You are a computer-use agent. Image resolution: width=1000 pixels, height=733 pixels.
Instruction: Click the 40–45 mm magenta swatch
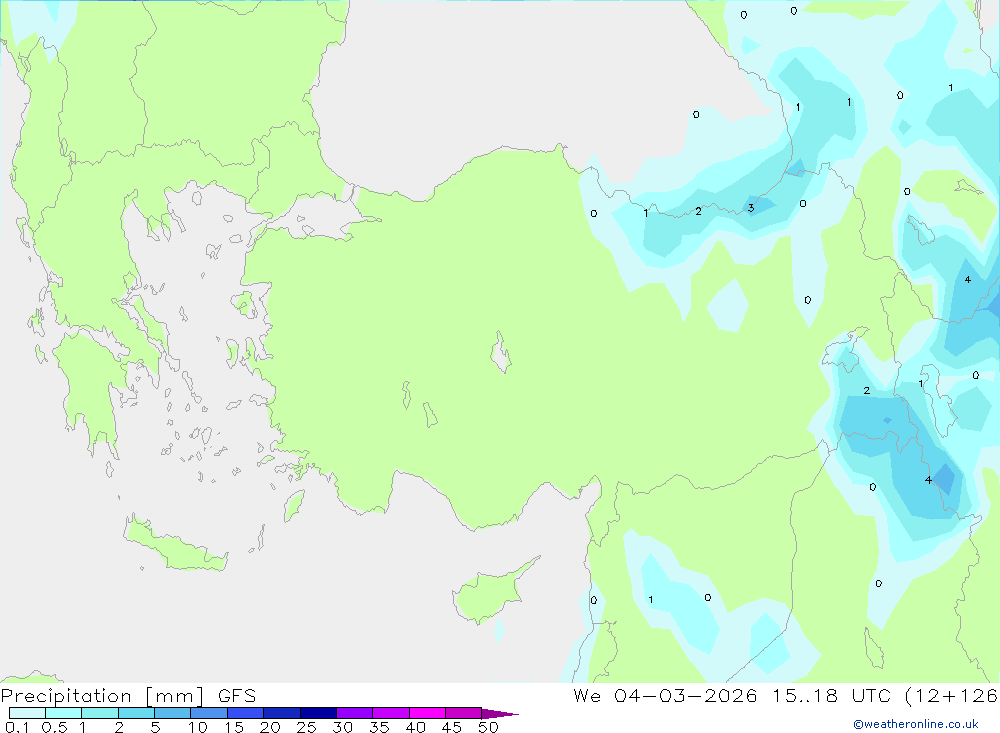427,713
